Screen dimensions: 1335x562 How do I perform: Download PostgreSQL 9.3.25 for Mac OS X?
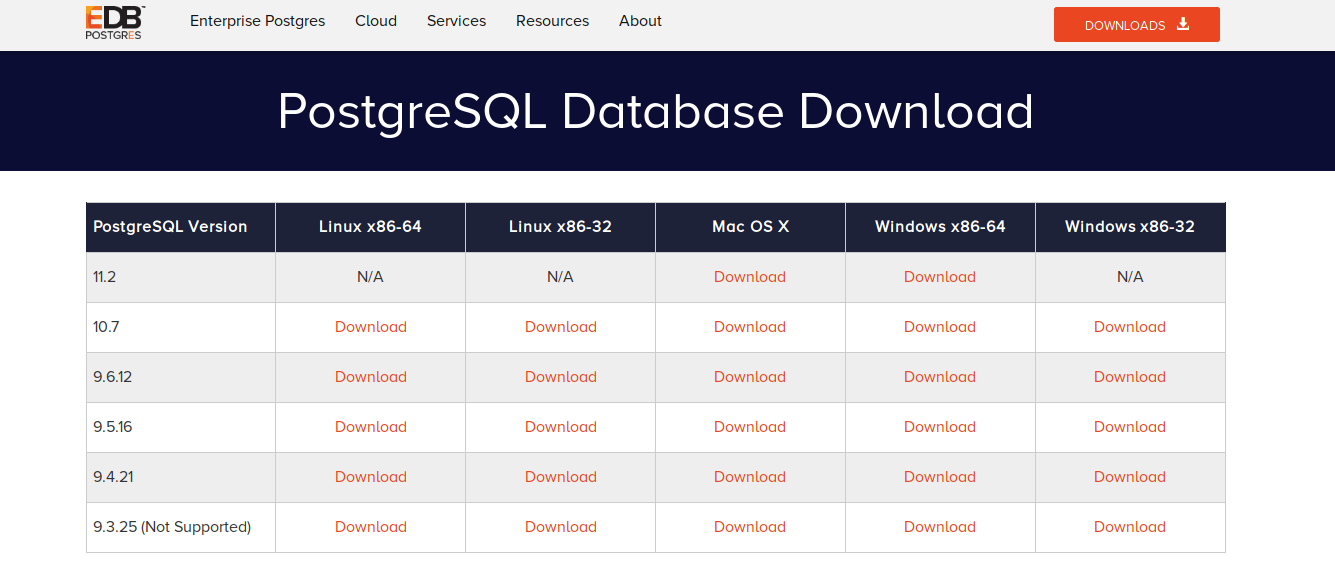(750, 527)
